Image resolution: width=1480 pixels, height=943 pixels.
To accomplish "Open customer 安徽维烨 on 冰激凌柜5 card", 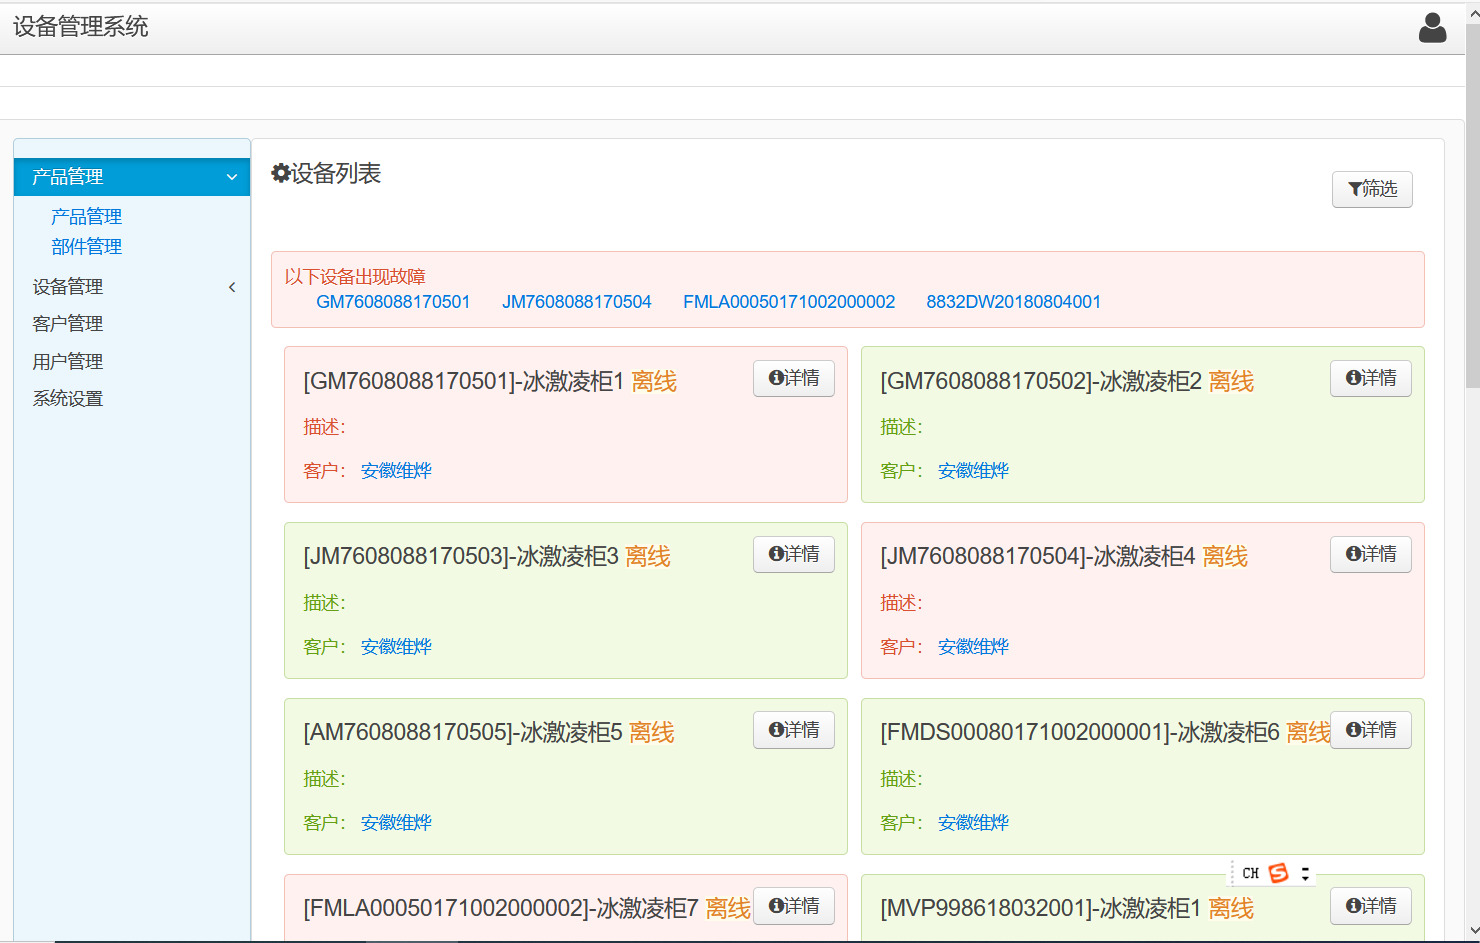I will click(x=396, y=823).
